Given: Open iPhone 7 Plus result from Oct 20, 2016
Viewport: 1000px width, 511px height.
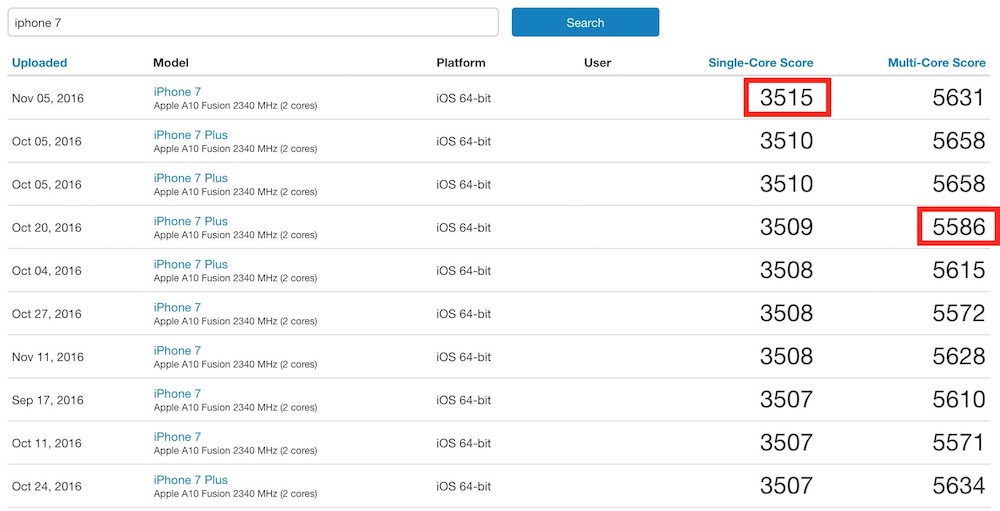Looking at the screenshot, I should click(190, 221).
